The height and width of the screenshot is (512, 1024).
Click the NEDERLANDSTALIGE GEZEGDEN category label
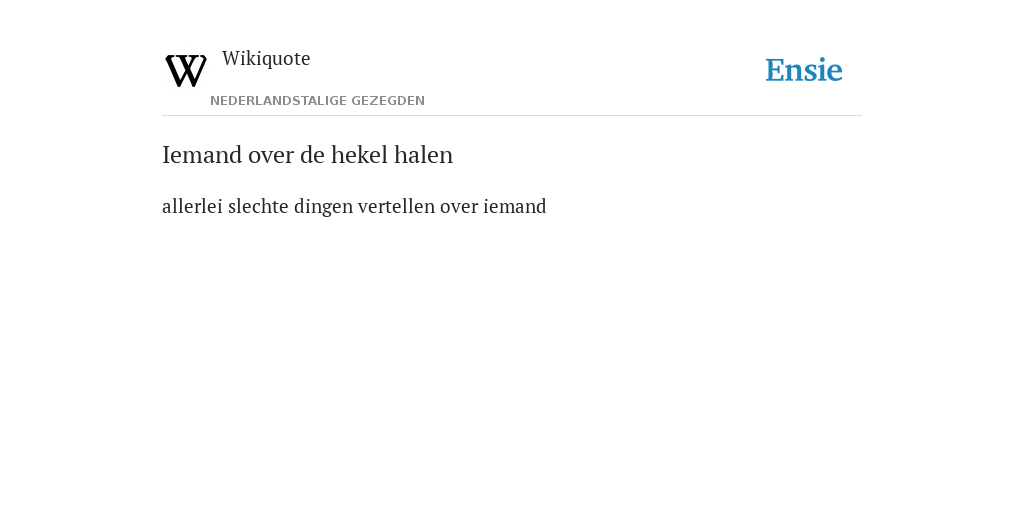(317, 101)
